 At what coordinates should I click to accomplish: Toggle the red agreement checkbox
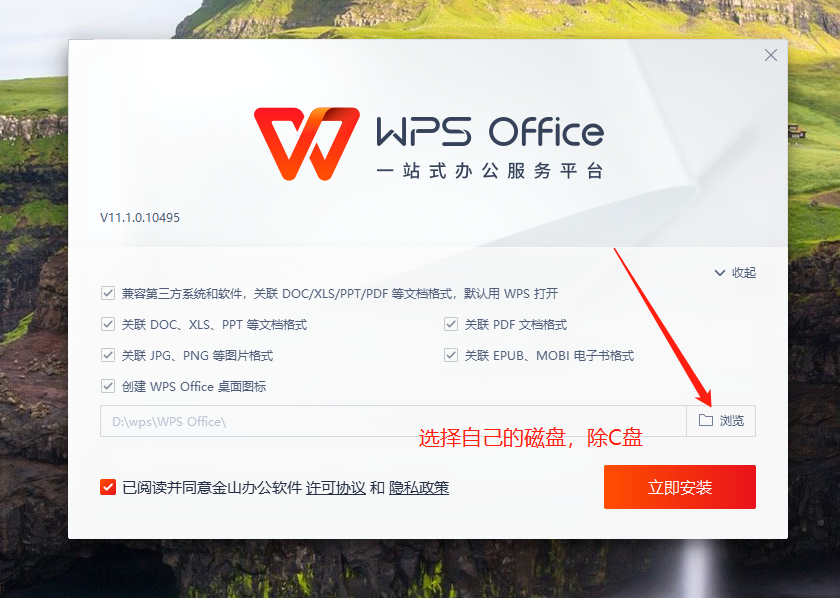click(108, 487)
